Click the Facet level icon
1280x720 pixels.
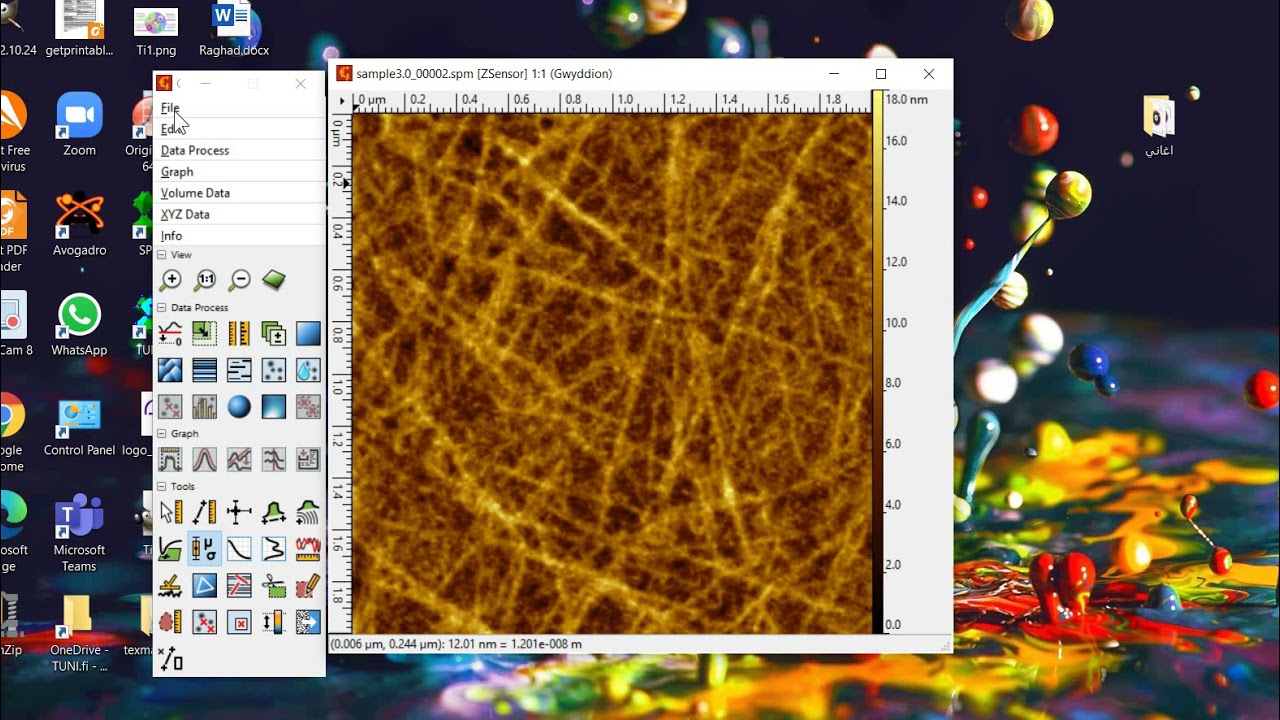[x=171, y=370]
